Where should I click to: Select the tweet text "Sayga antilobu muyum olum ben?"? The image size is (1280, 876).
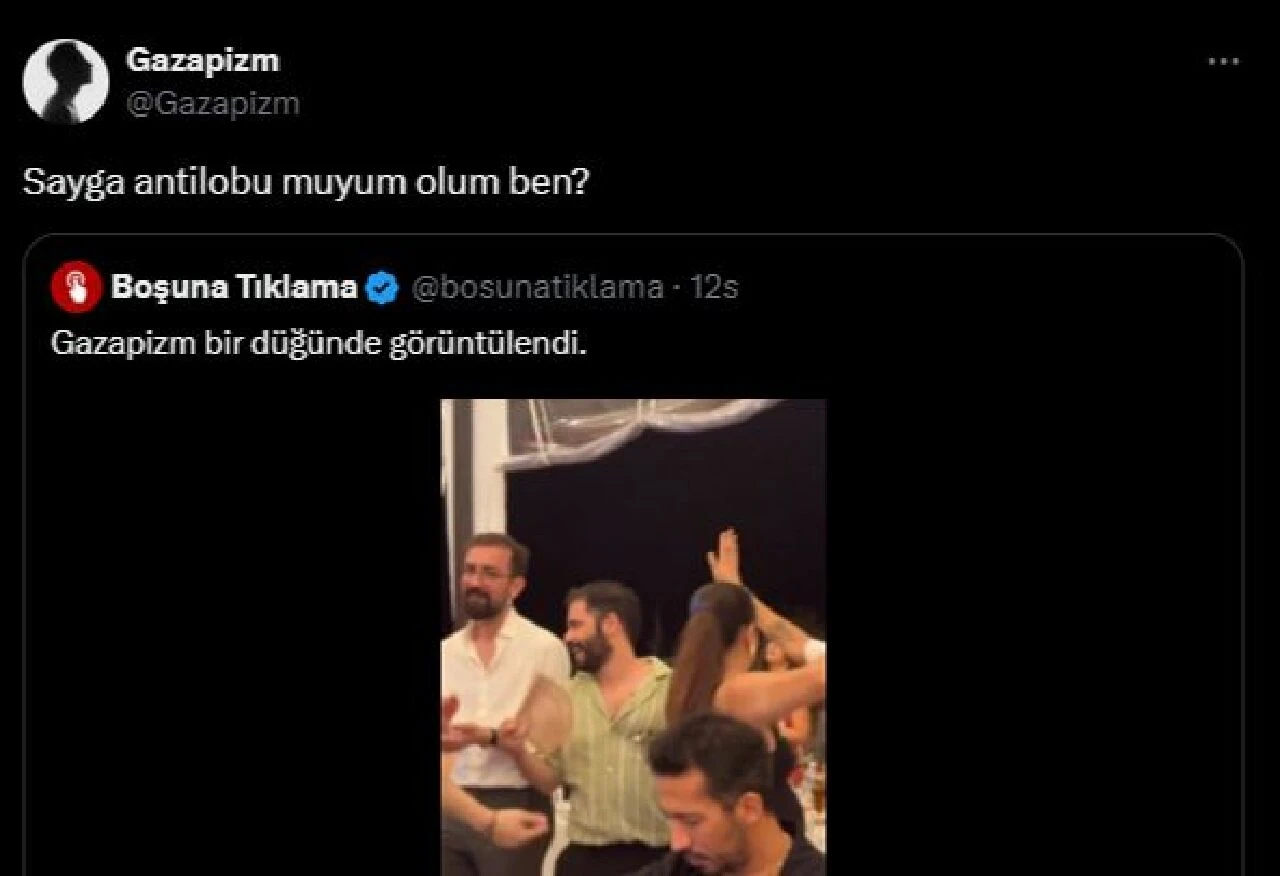(305, 182)
